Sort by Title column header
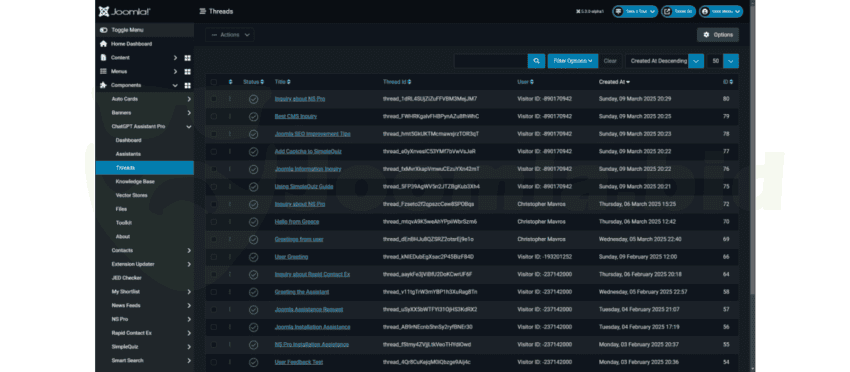Viewport: 850px width, 372px height. 282,82
